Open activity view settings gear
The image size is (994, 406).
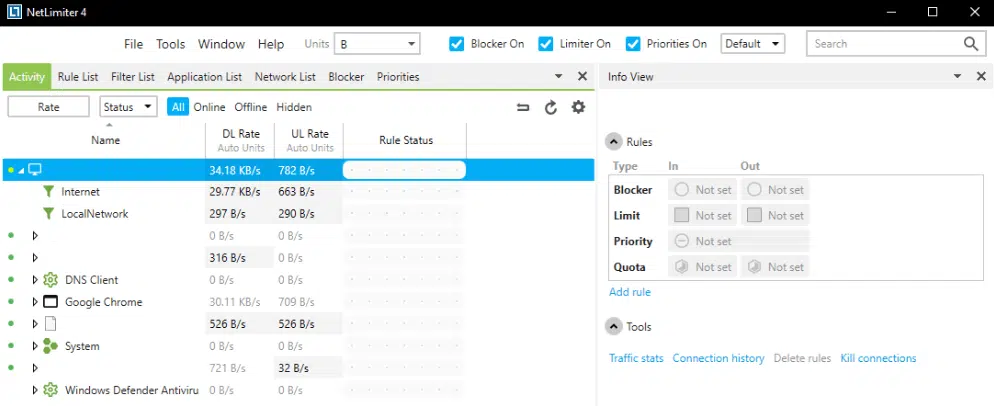578,107
